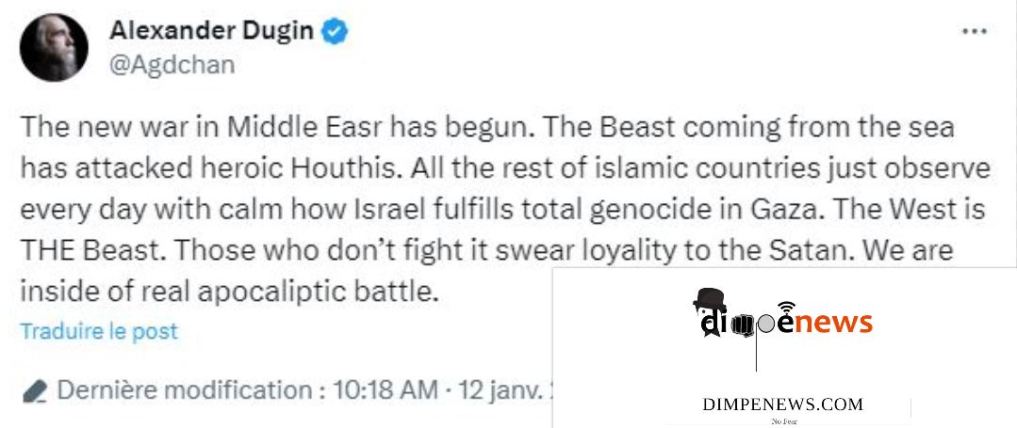The image size is (1017, 428).
Task: Click the Traduire le post link
Action: (x=99, y=331)
